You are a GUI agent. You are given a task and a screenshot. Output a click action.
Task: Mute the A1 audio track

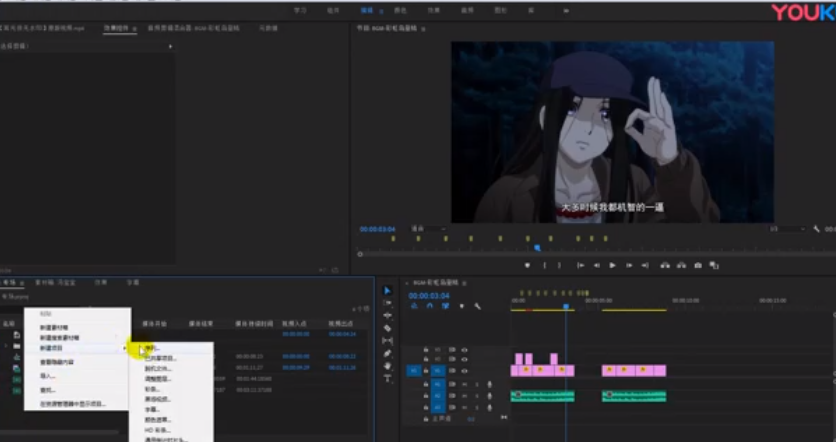[464, 384]
